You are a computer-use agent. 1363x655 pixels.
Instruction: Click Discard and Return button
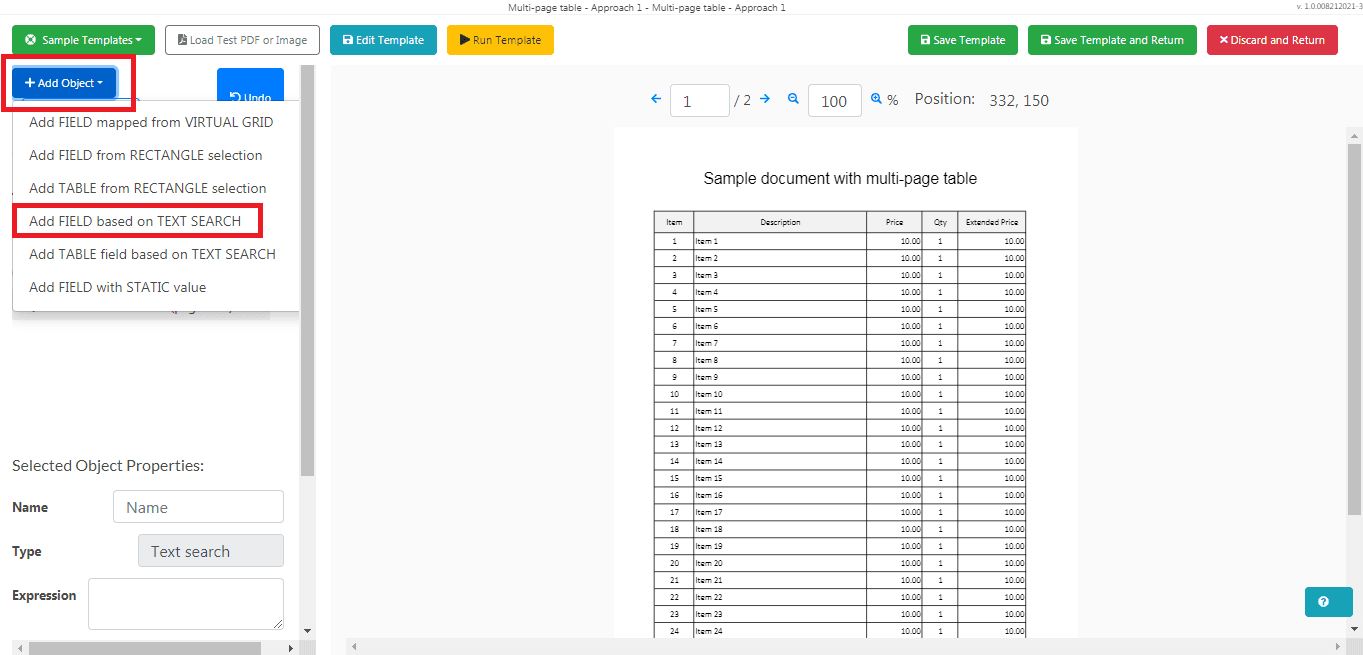(x=1271, y=40)
